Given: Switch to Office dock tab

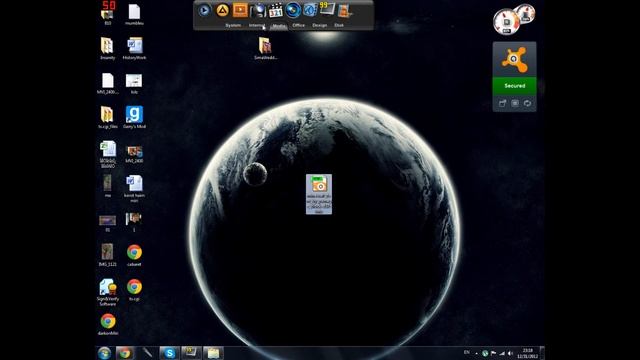Looking at the screenshot, I should click(298, 25).
